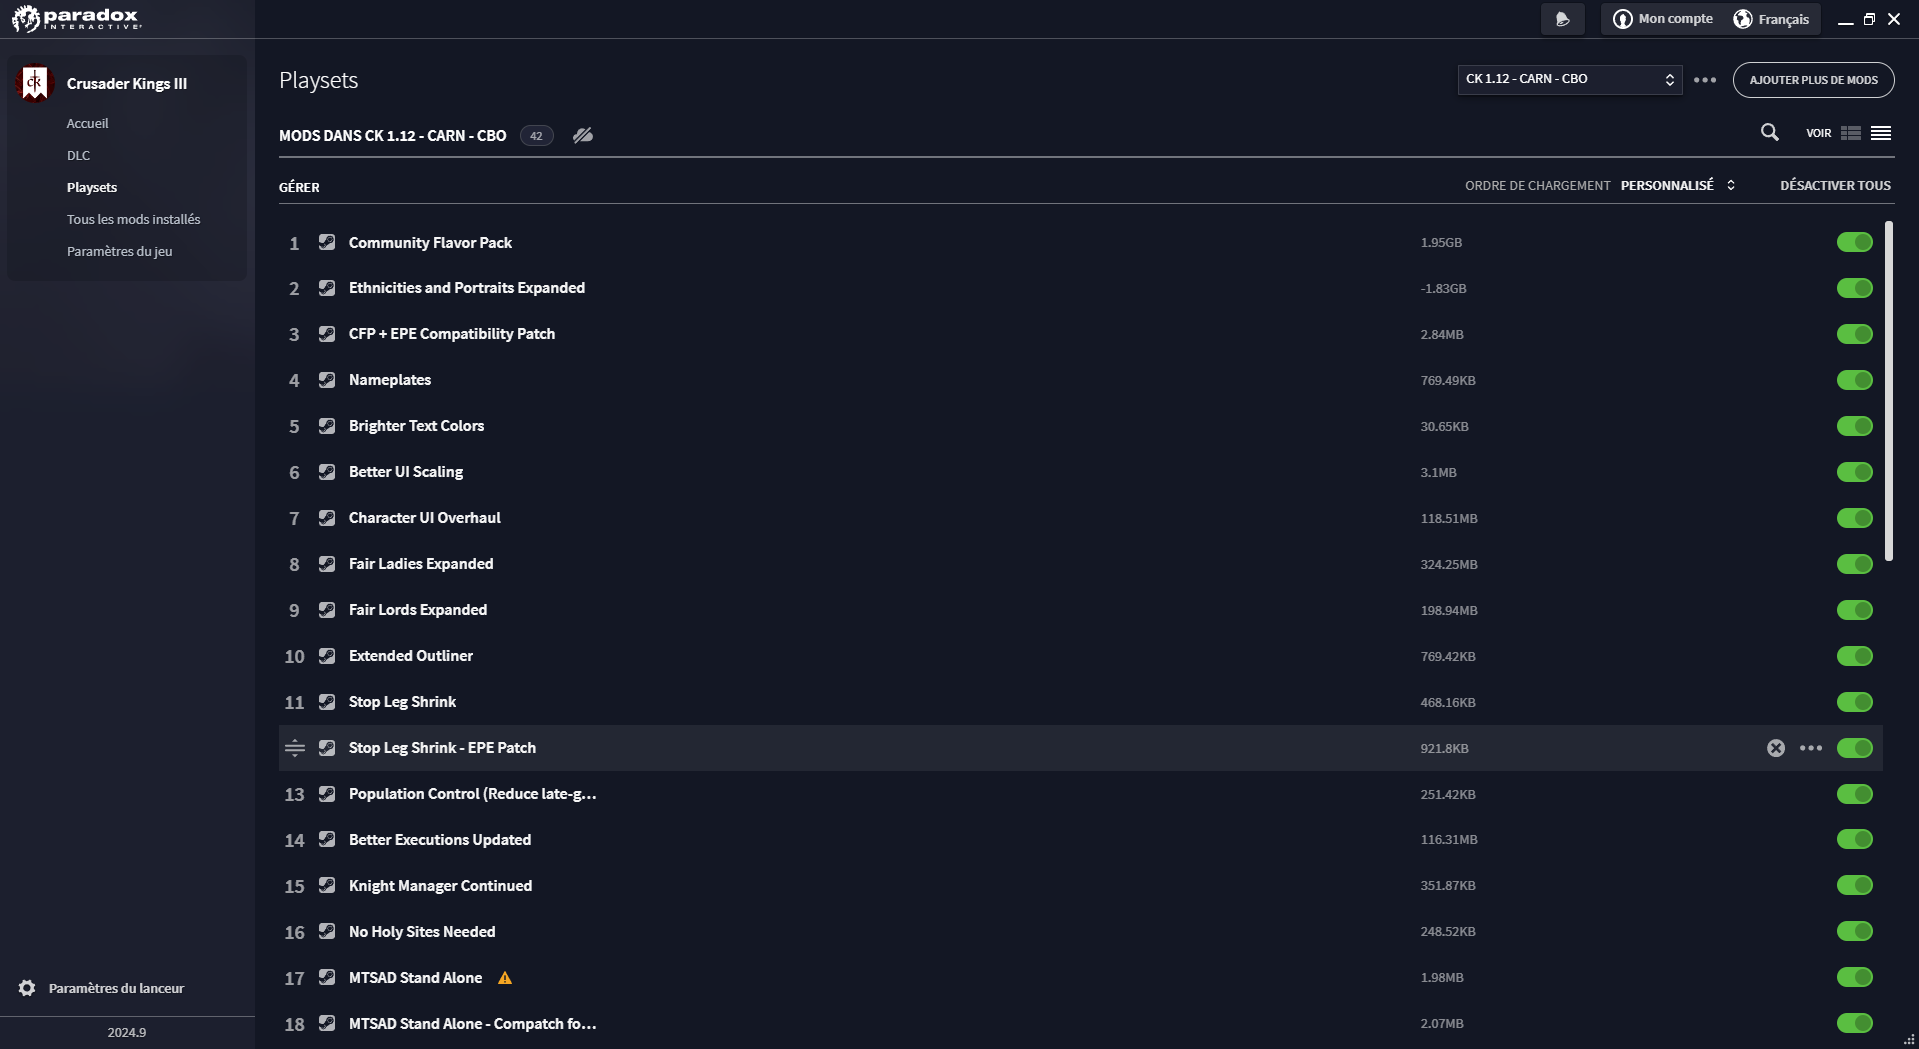The image size is (1919, 1049).
Task: Click Steam icon beside Stop Leg Shrink - EPE Patch
Action: tap(327, 748)
